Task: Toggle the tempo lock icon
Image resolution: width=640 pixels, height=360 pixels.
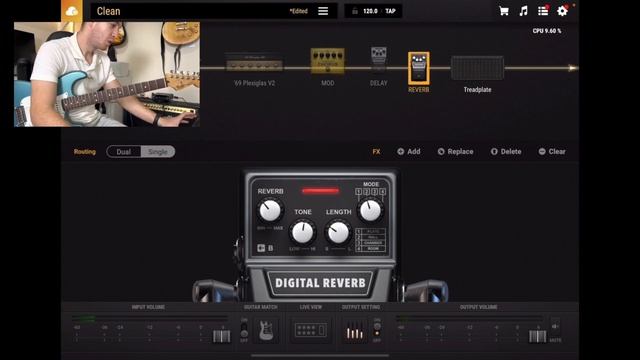Action: pyautogui.click(x=355, y=11)
